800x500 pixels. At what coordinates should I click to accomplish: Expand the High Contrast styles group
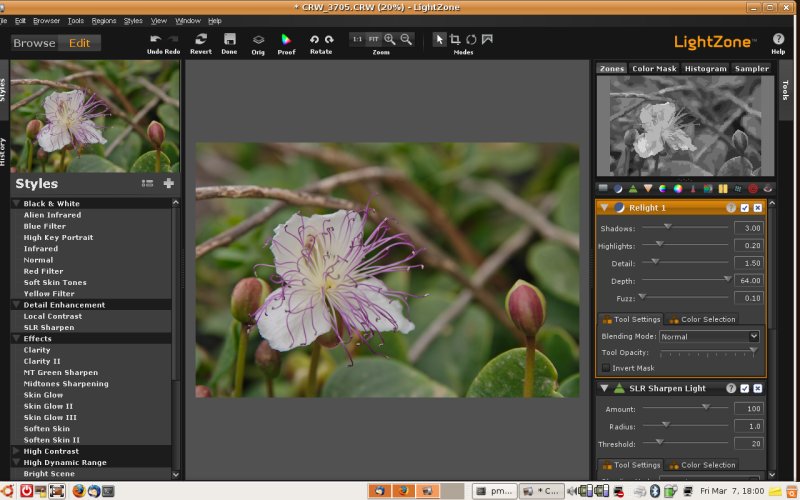click(x=16, y=451)
